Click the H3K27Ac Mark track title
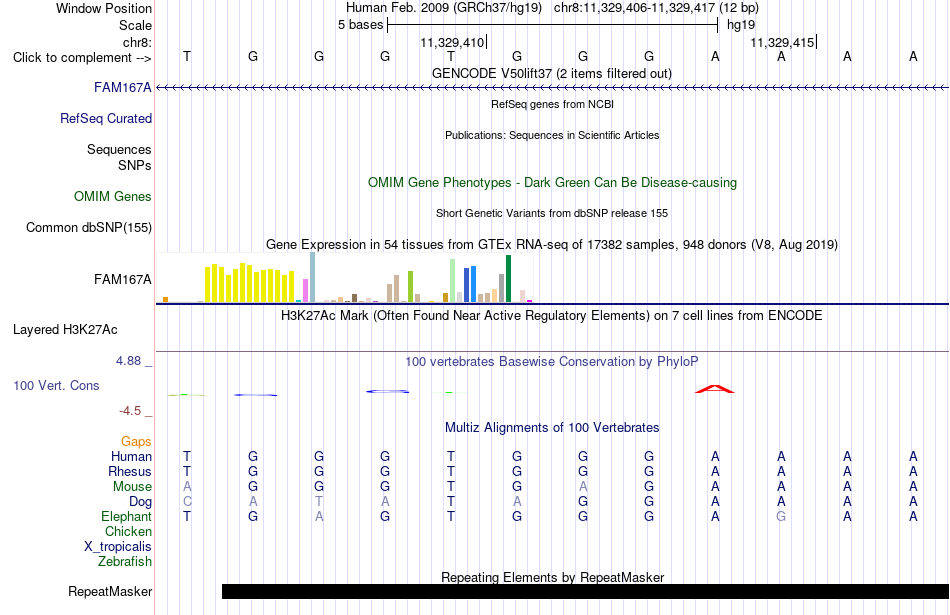 point(551,315)
